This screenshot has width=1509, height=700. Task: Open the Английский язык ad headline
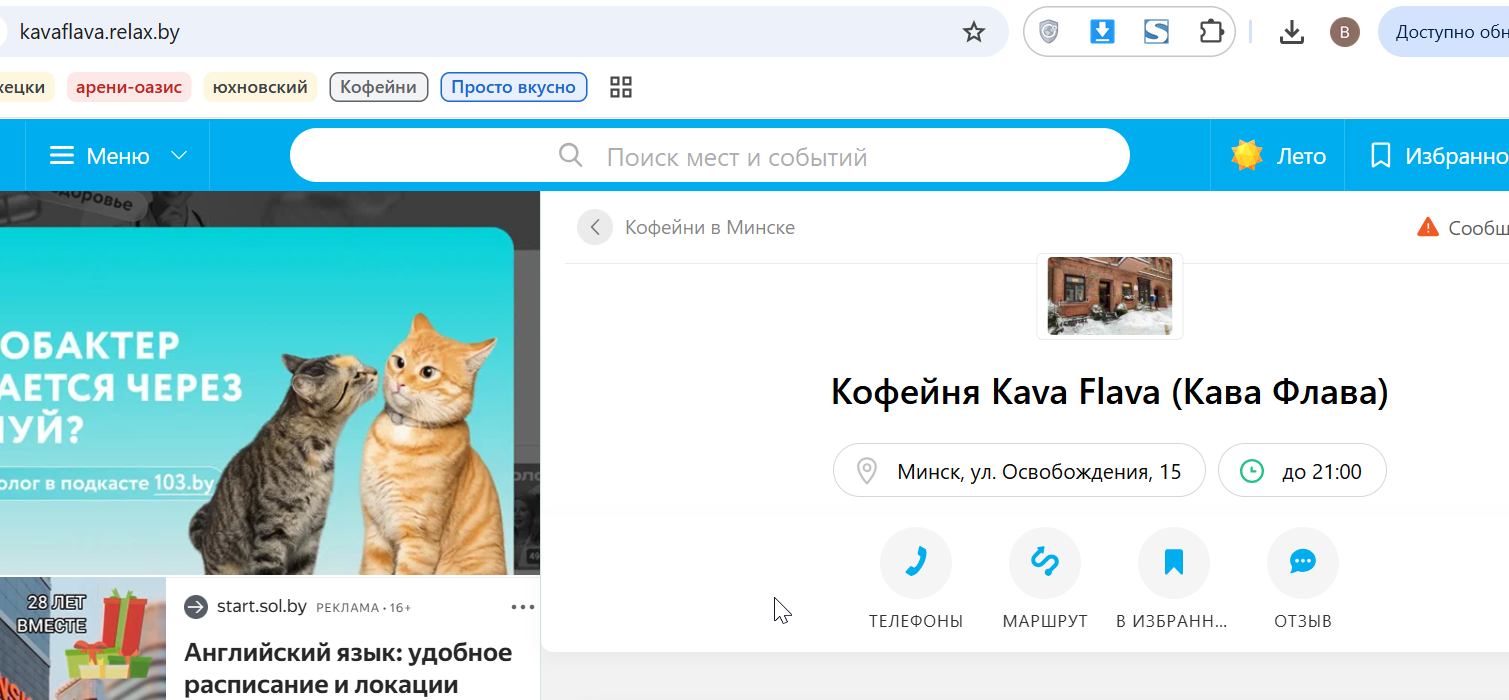click(x=348, y=669)
